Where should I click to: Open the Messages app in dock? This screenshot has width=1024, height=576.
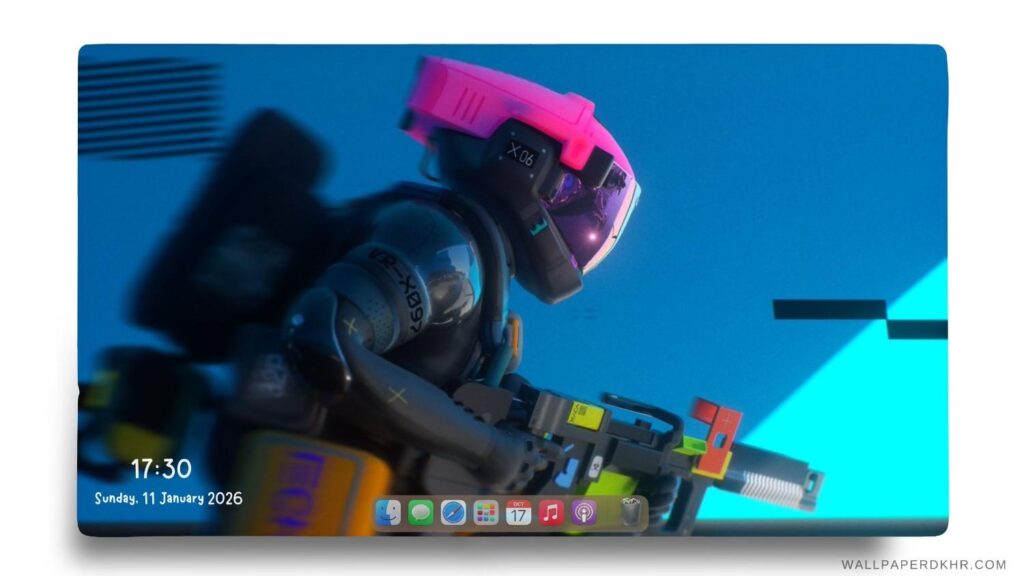pyautogui.click(x=421, y=513)
